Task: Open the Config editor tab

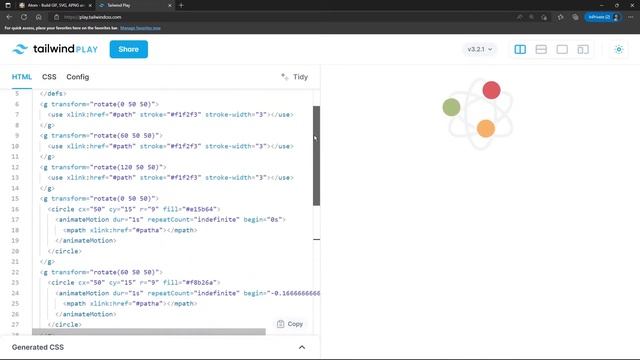Action: (78, 77)
